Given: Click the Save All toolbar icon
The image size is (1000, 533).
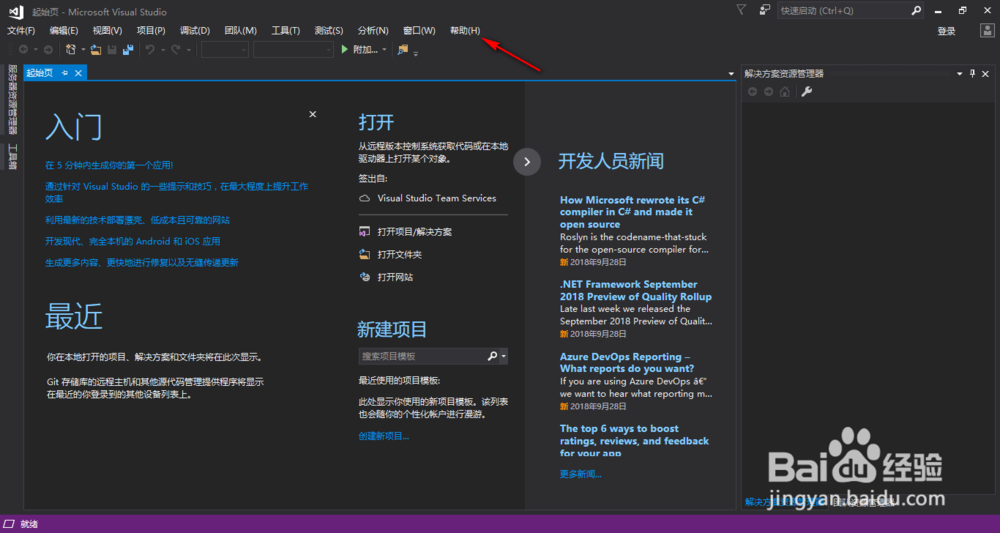Looking at the screenshot, I should click(127, 49).
